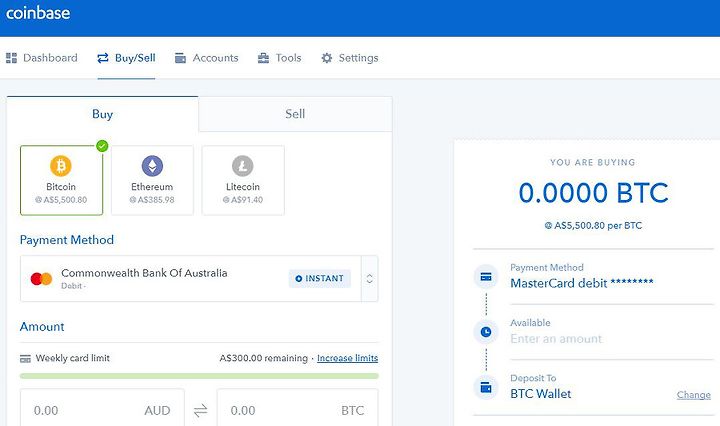Focus the BTC amount field

(298, 410)
